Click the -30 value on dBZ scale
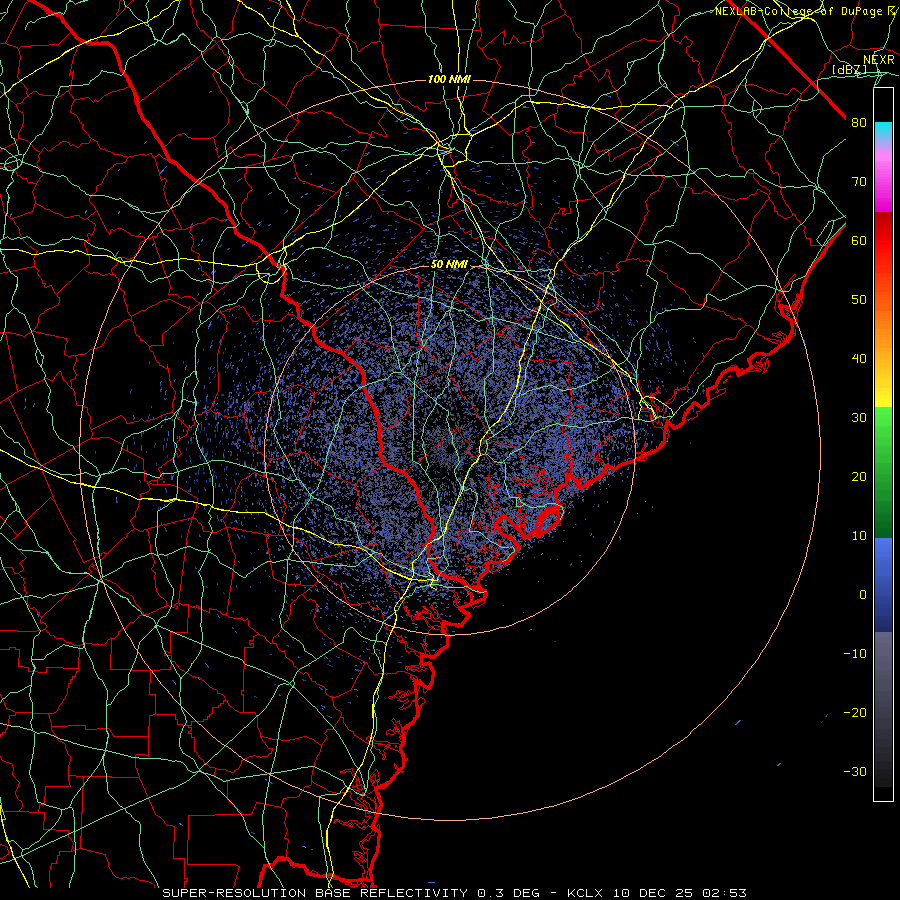Screen dimensions: 900x900 click(855, 771)
